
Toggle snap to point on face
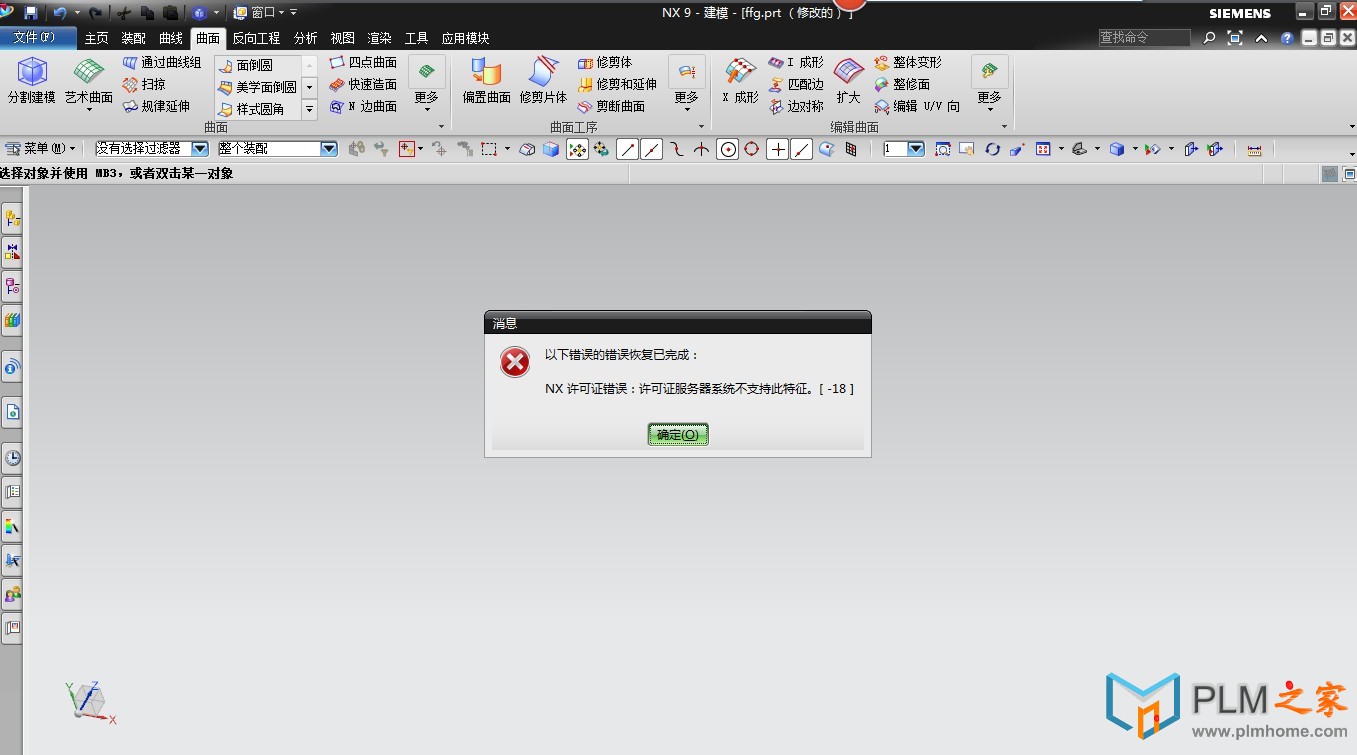(826, 149)
